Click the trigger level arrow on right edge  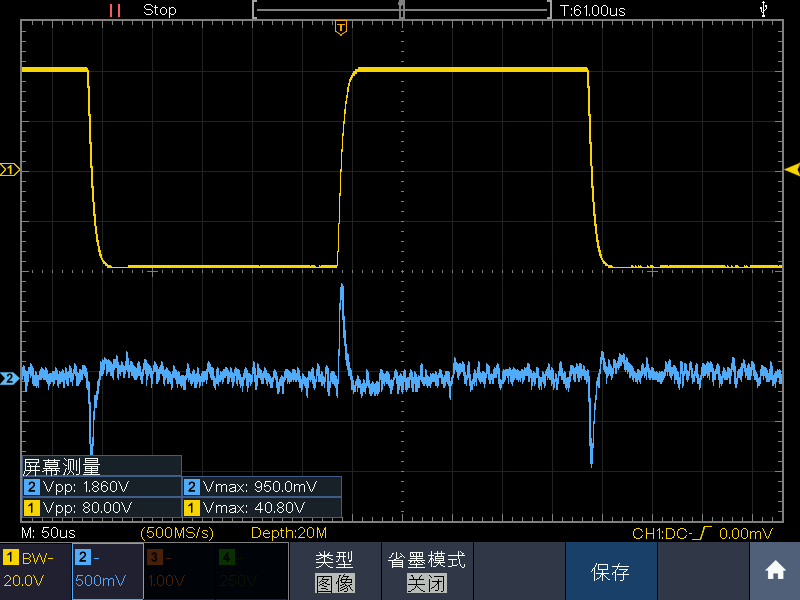pos(792,169)
